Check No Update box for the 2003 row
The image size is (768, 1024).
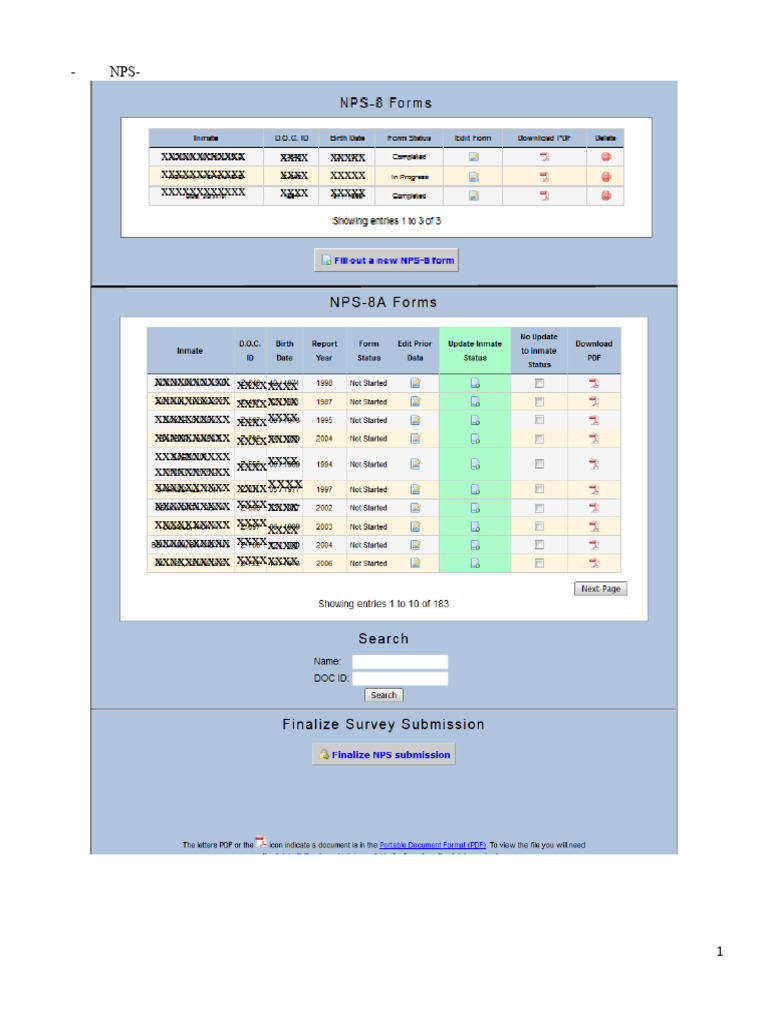[539, 526]
